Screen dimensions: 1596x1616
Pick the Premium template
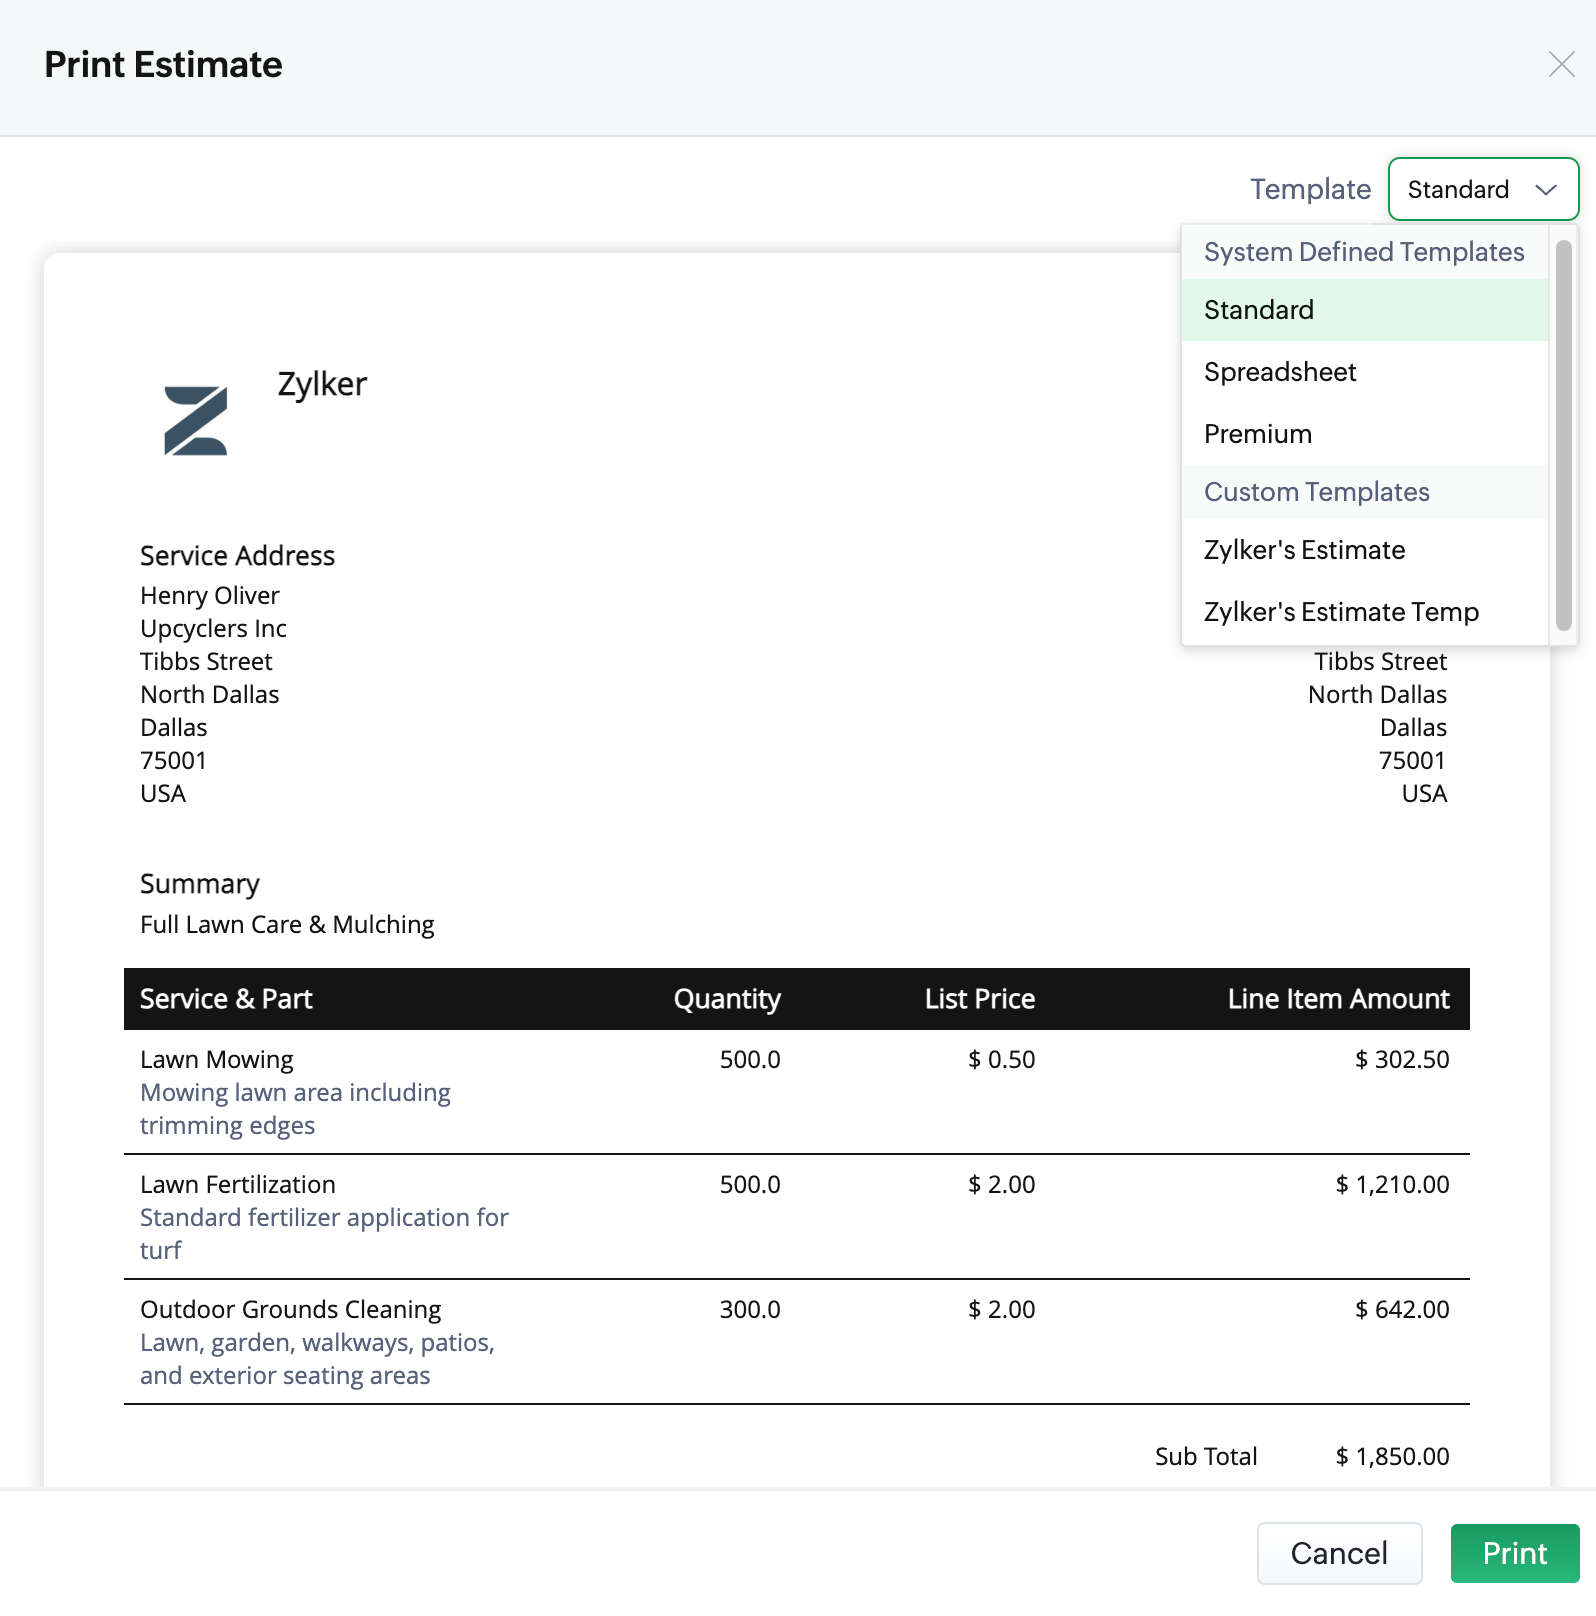tap(1258, 434)
